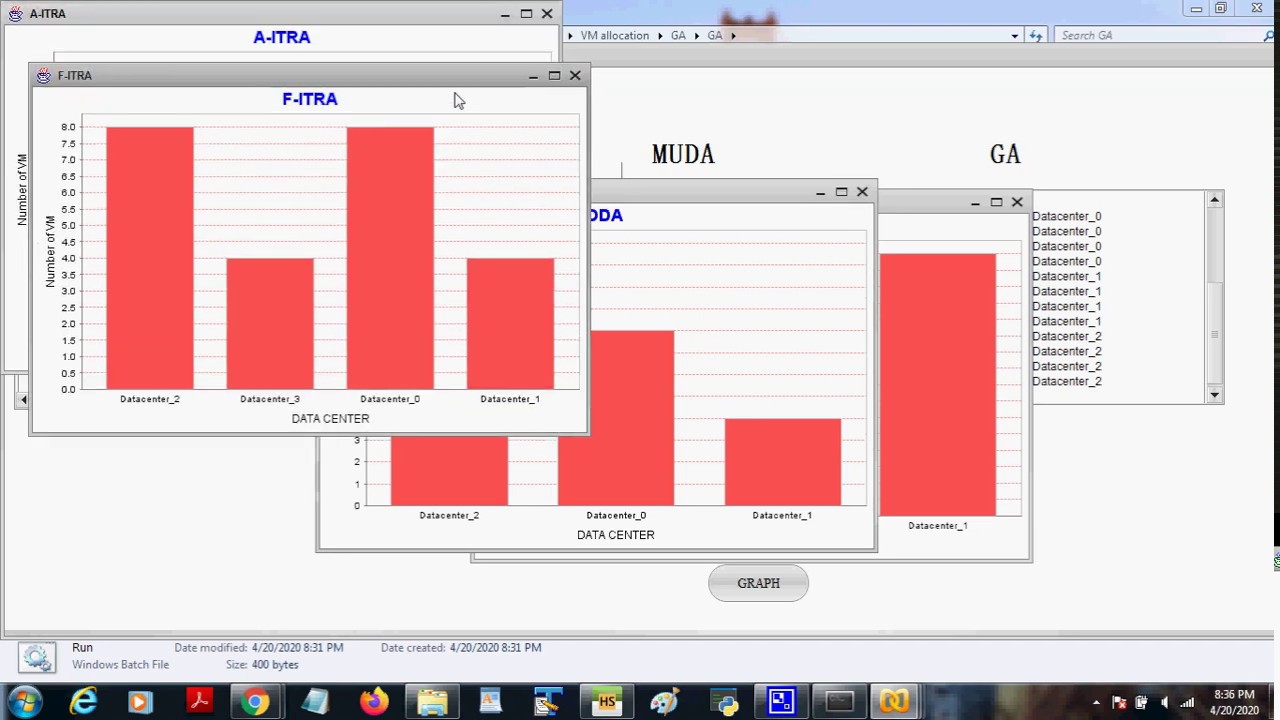Viewport: 1280px width, 720px height.
Task: Click Java icon in A-ITRA title bar
Action: tap(15, 14)
